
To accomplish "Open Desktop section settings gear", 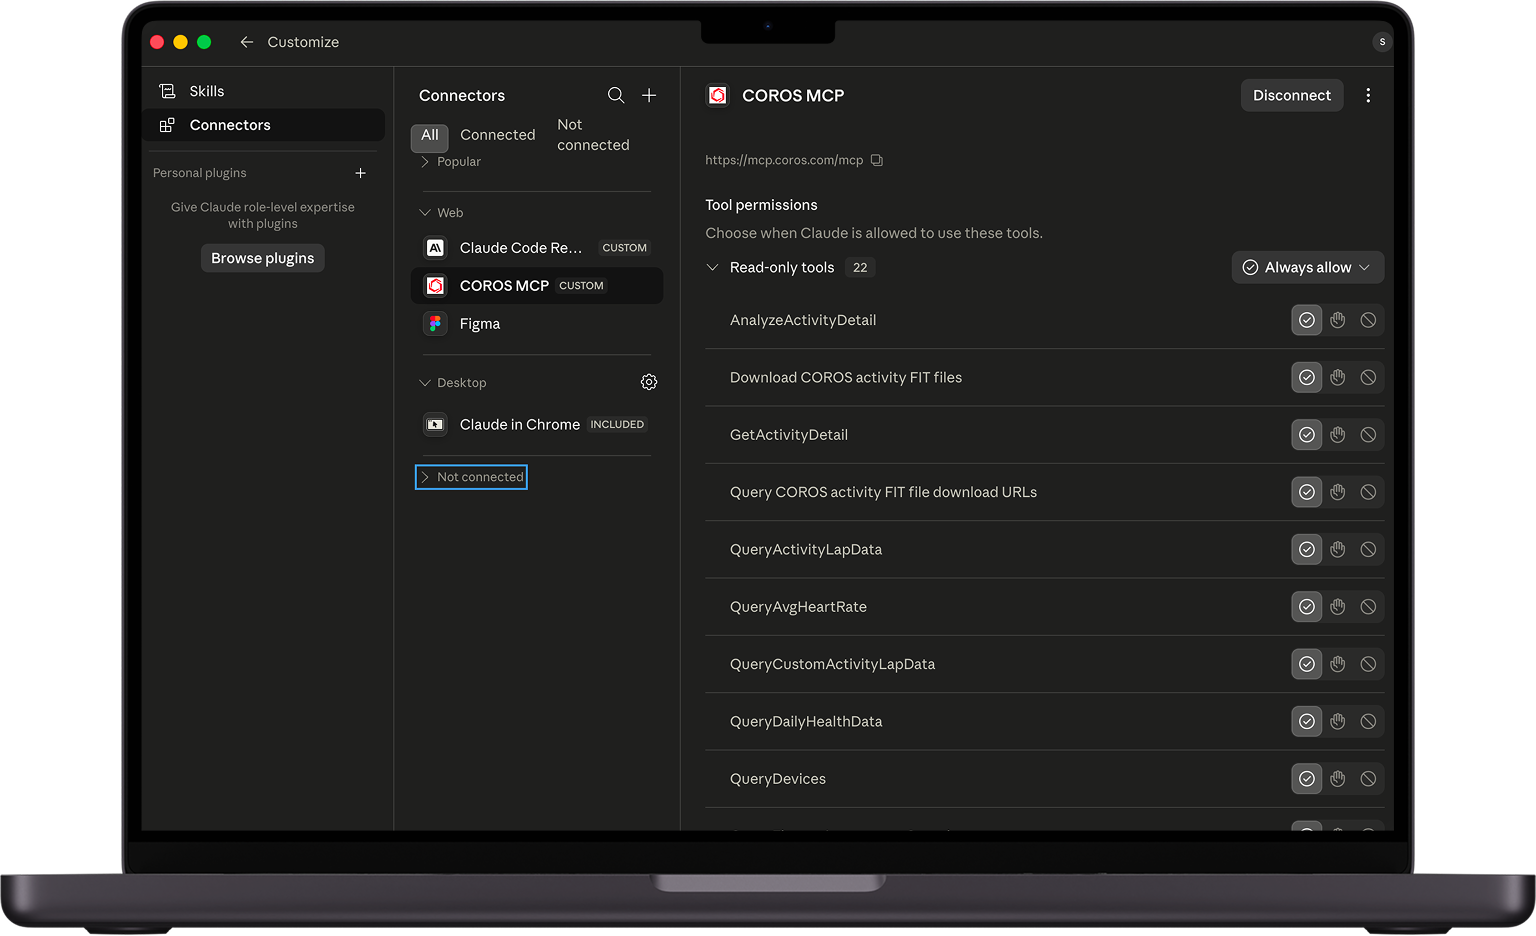I will (649, 382).
